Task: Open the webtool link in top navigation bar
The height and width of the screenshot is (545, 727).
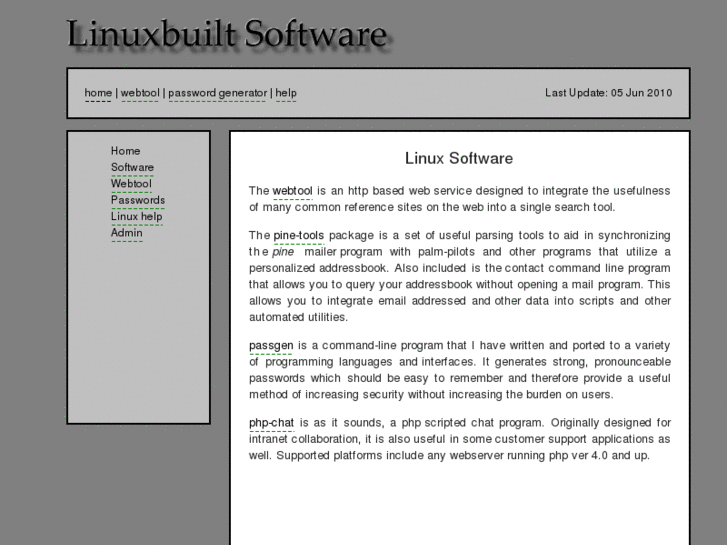Action: click(x=140, y=93)
